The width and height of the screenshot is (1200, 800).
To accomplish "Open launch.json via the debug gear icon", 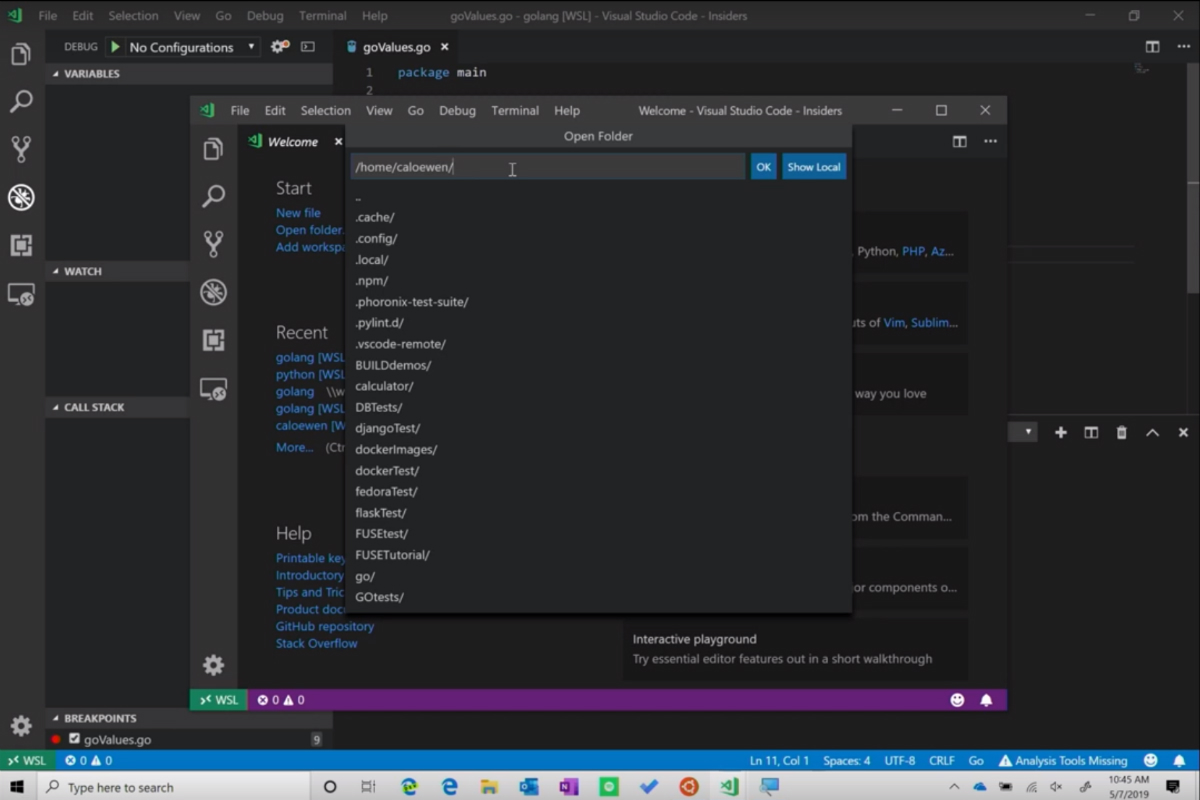I will point(280,47).
